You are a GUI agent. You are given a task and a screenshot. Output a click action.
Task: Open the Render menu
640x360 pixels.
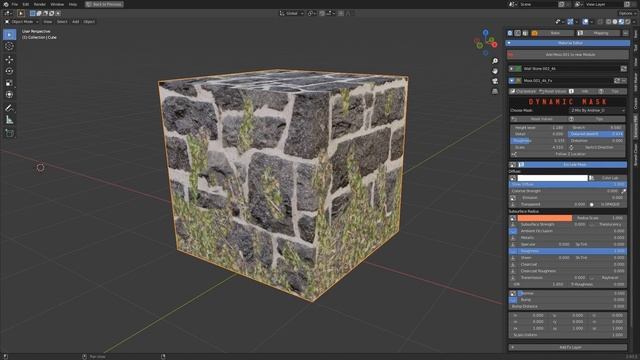[x=40, y=4]
